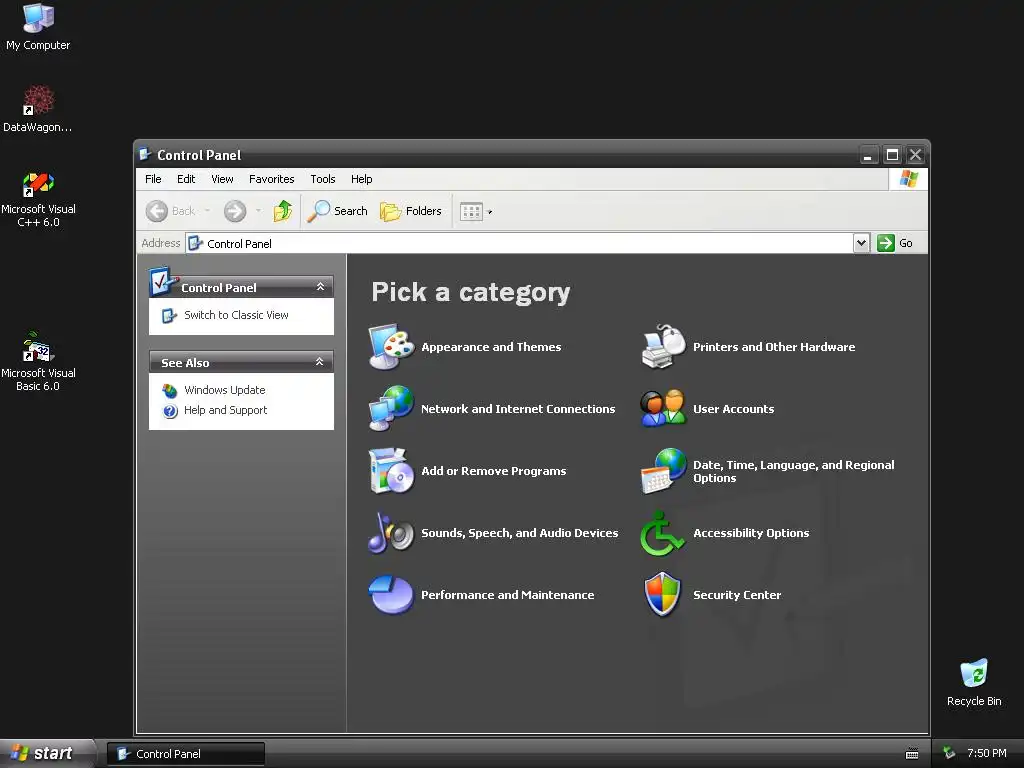
Task: Open the Edit menu
Action: [186, 179]
